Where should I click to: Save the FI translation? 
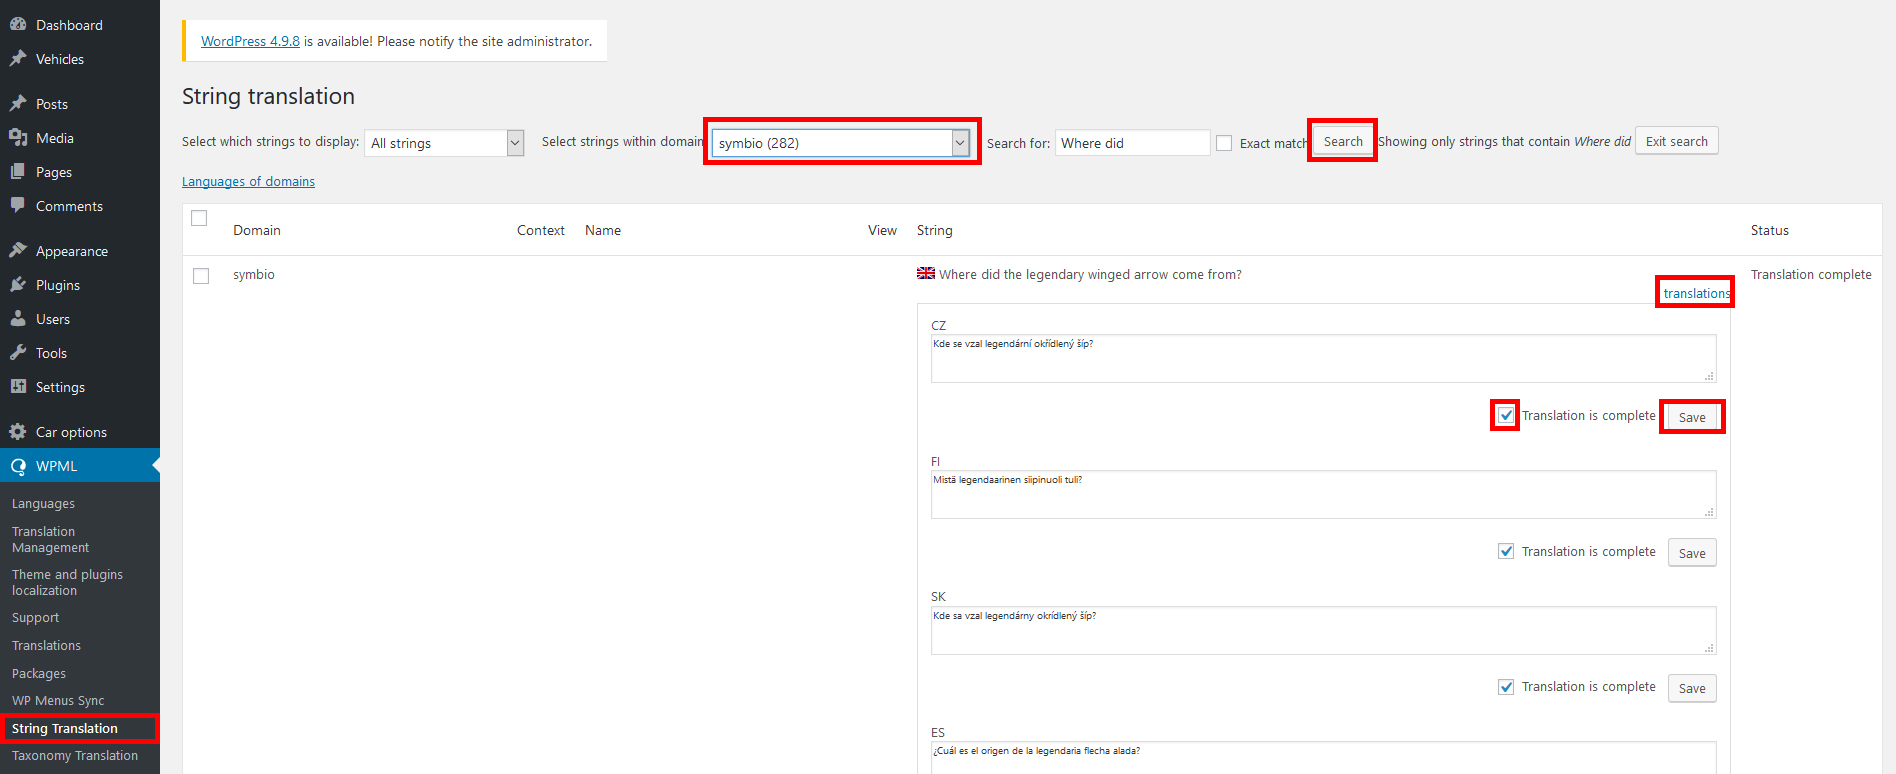[1692, 553]
